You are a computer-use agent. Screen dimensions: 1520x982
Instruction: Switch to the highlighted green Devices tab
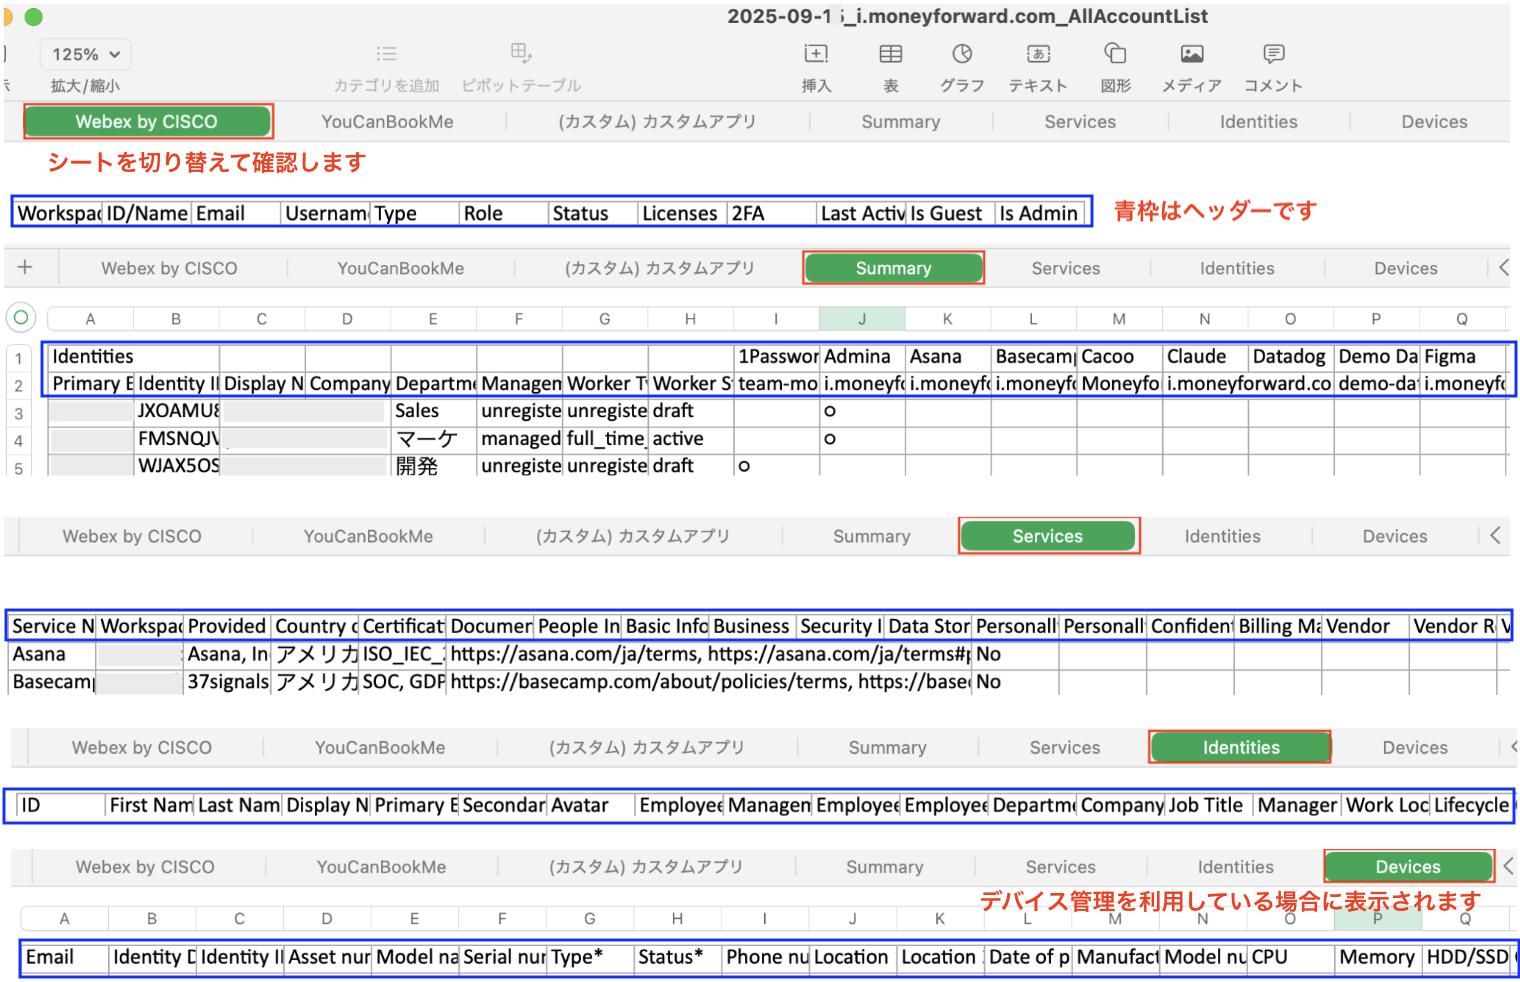coord(1407,867)
